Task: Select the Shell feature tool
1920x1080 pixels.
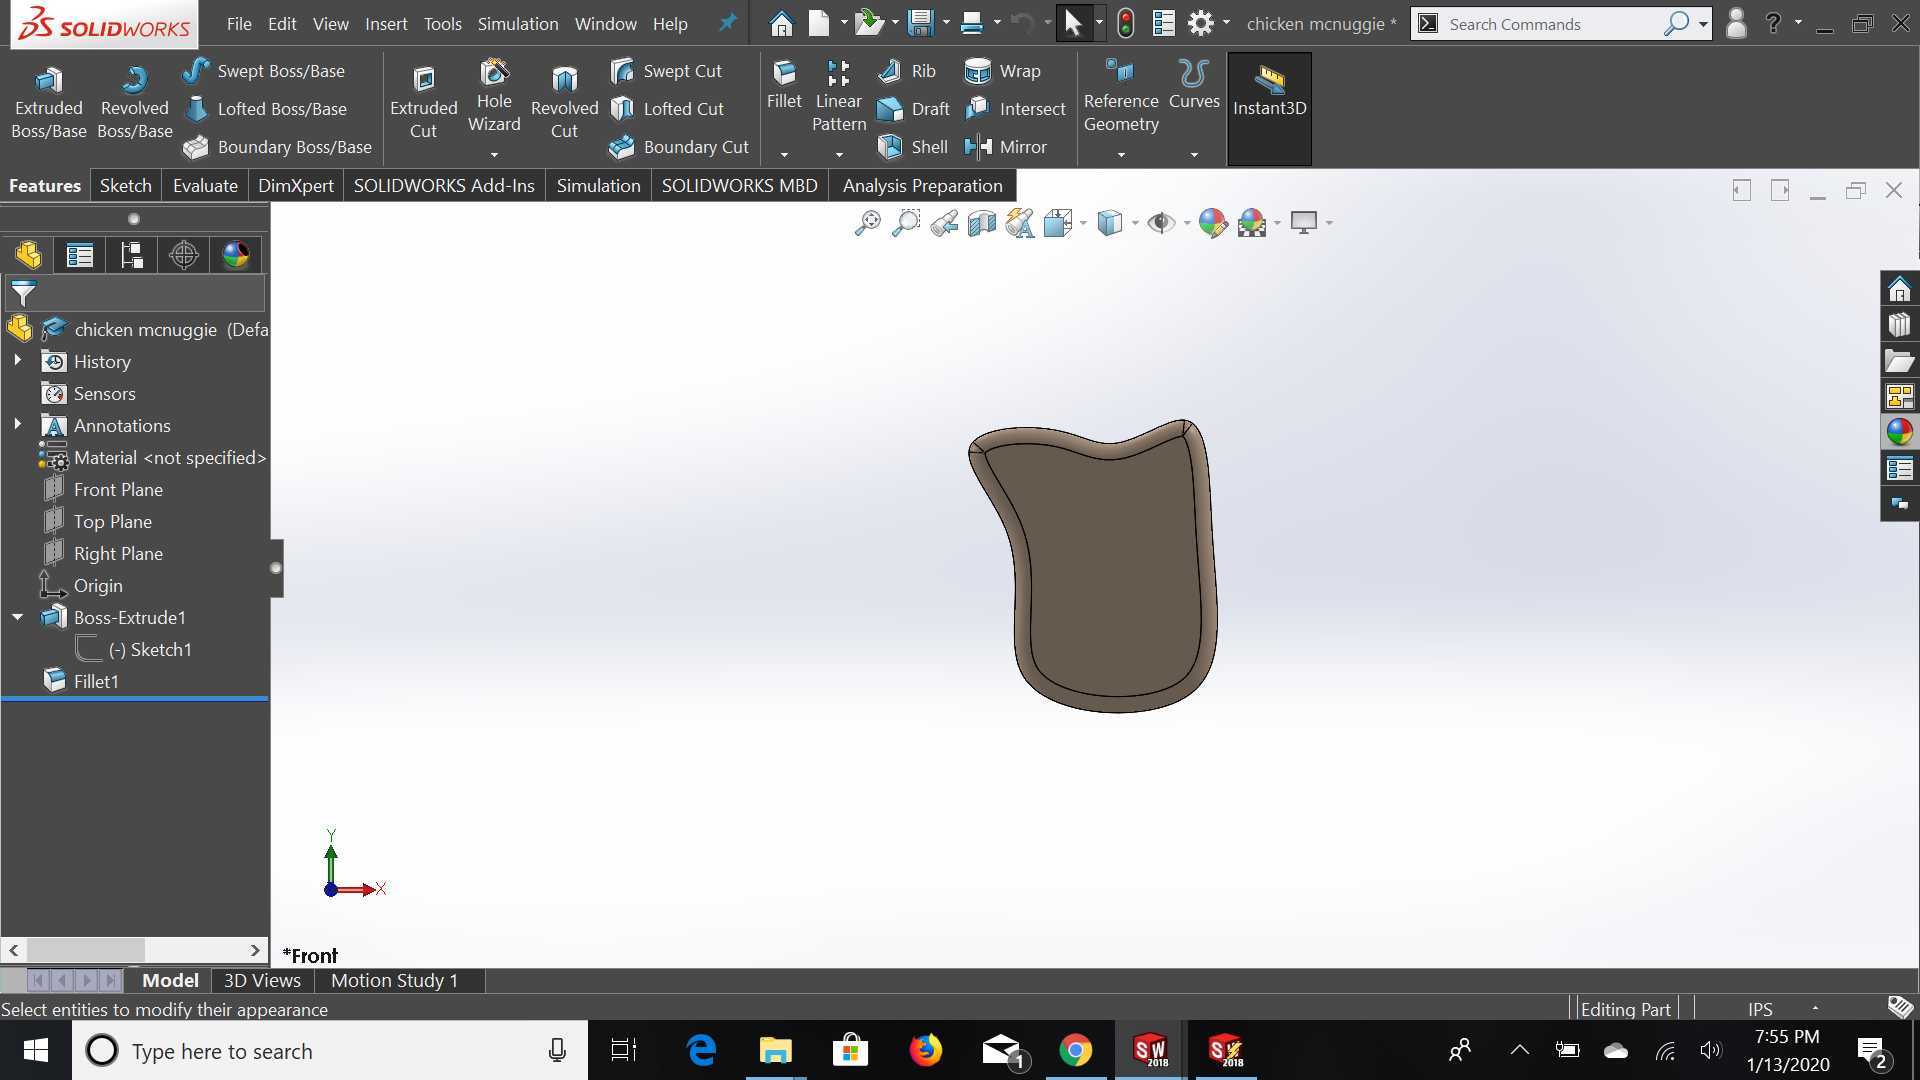Action: coord(912,147)
